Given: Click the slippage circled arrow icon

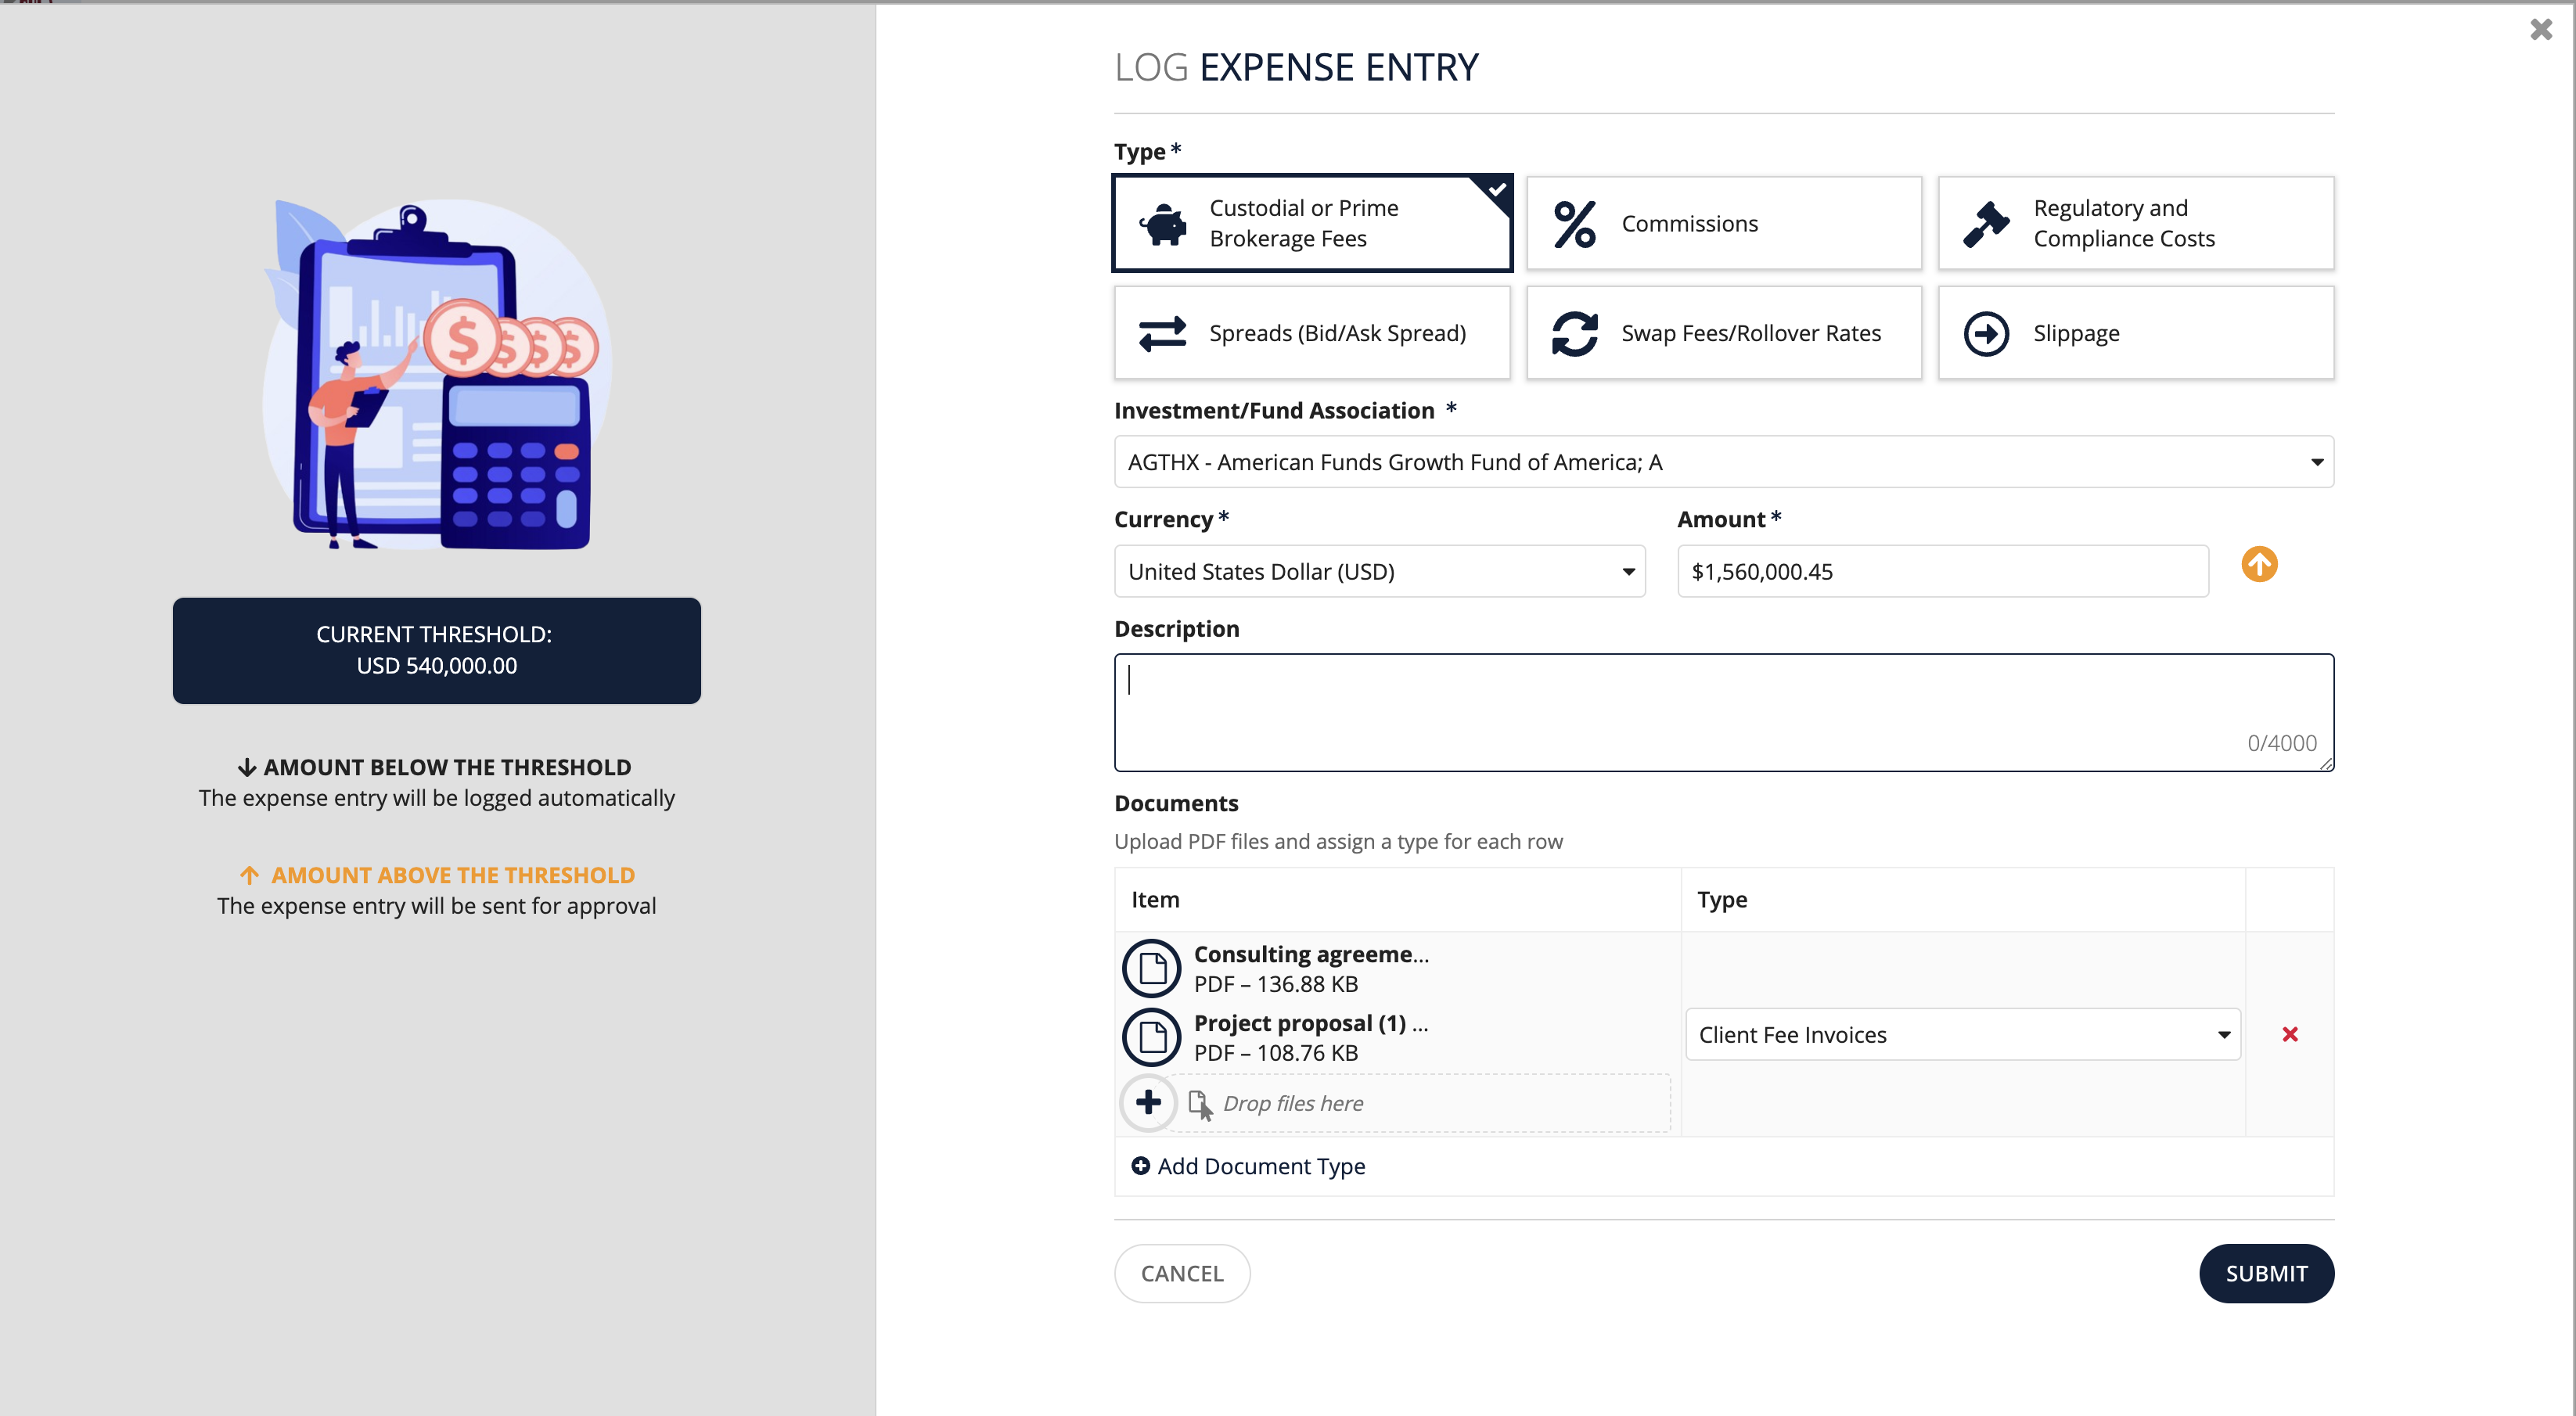Looking at the screenshot, I should (x=1986, y=334).
